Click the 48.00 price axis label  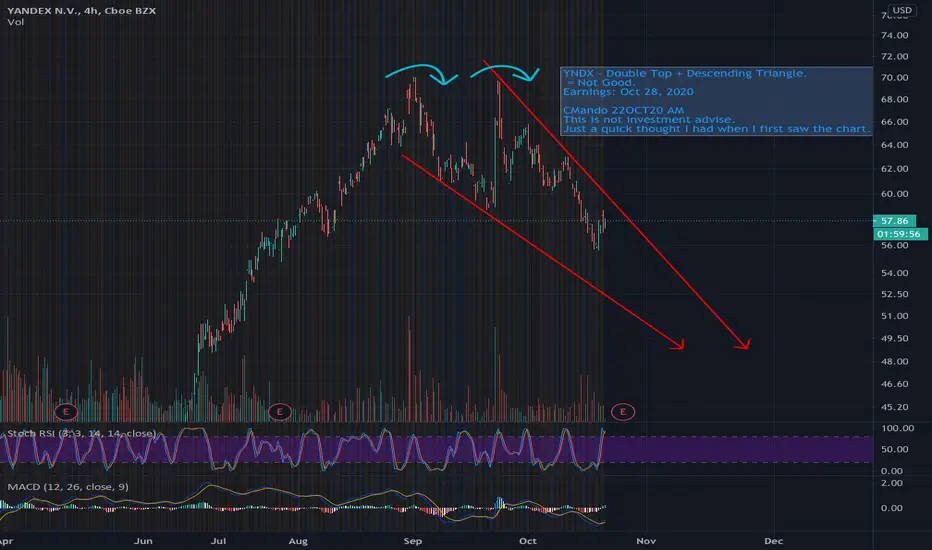(x=895, y=362)
